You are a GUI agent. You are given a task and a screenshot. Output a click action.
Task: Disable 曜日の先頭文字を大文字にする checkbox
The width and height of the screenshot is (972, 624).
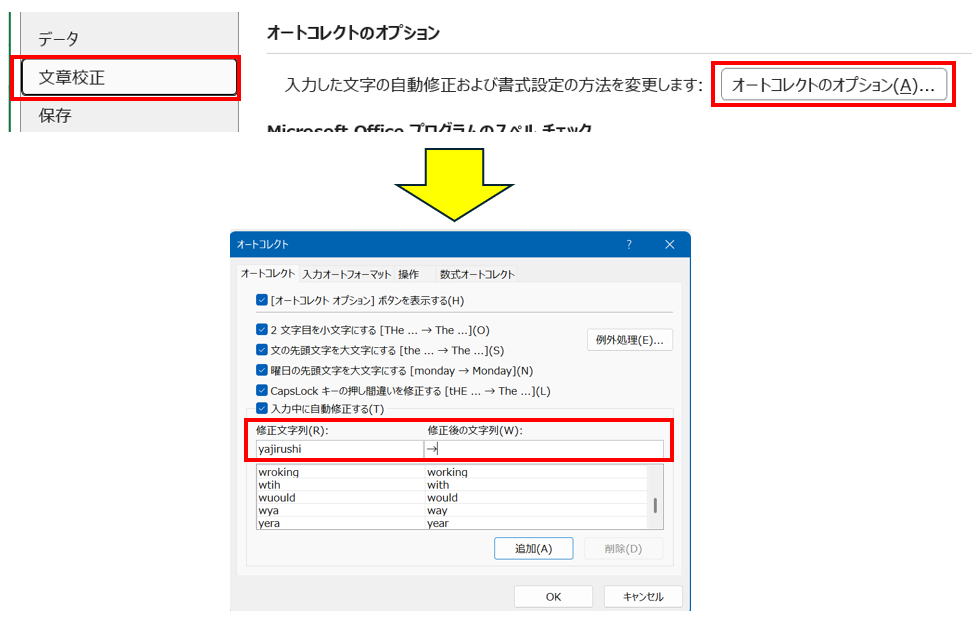click(262, 370)
